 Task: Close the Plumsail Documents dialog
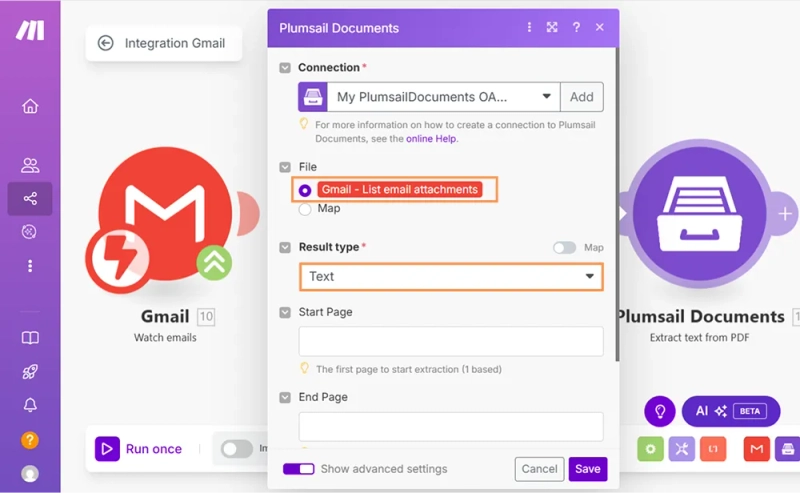pos(599,27)
